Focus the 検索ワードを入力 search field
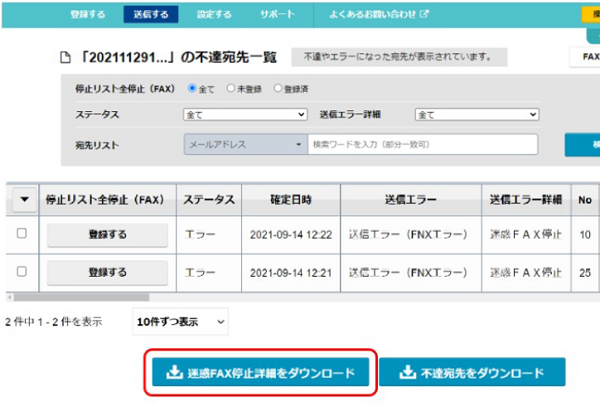 423,144
